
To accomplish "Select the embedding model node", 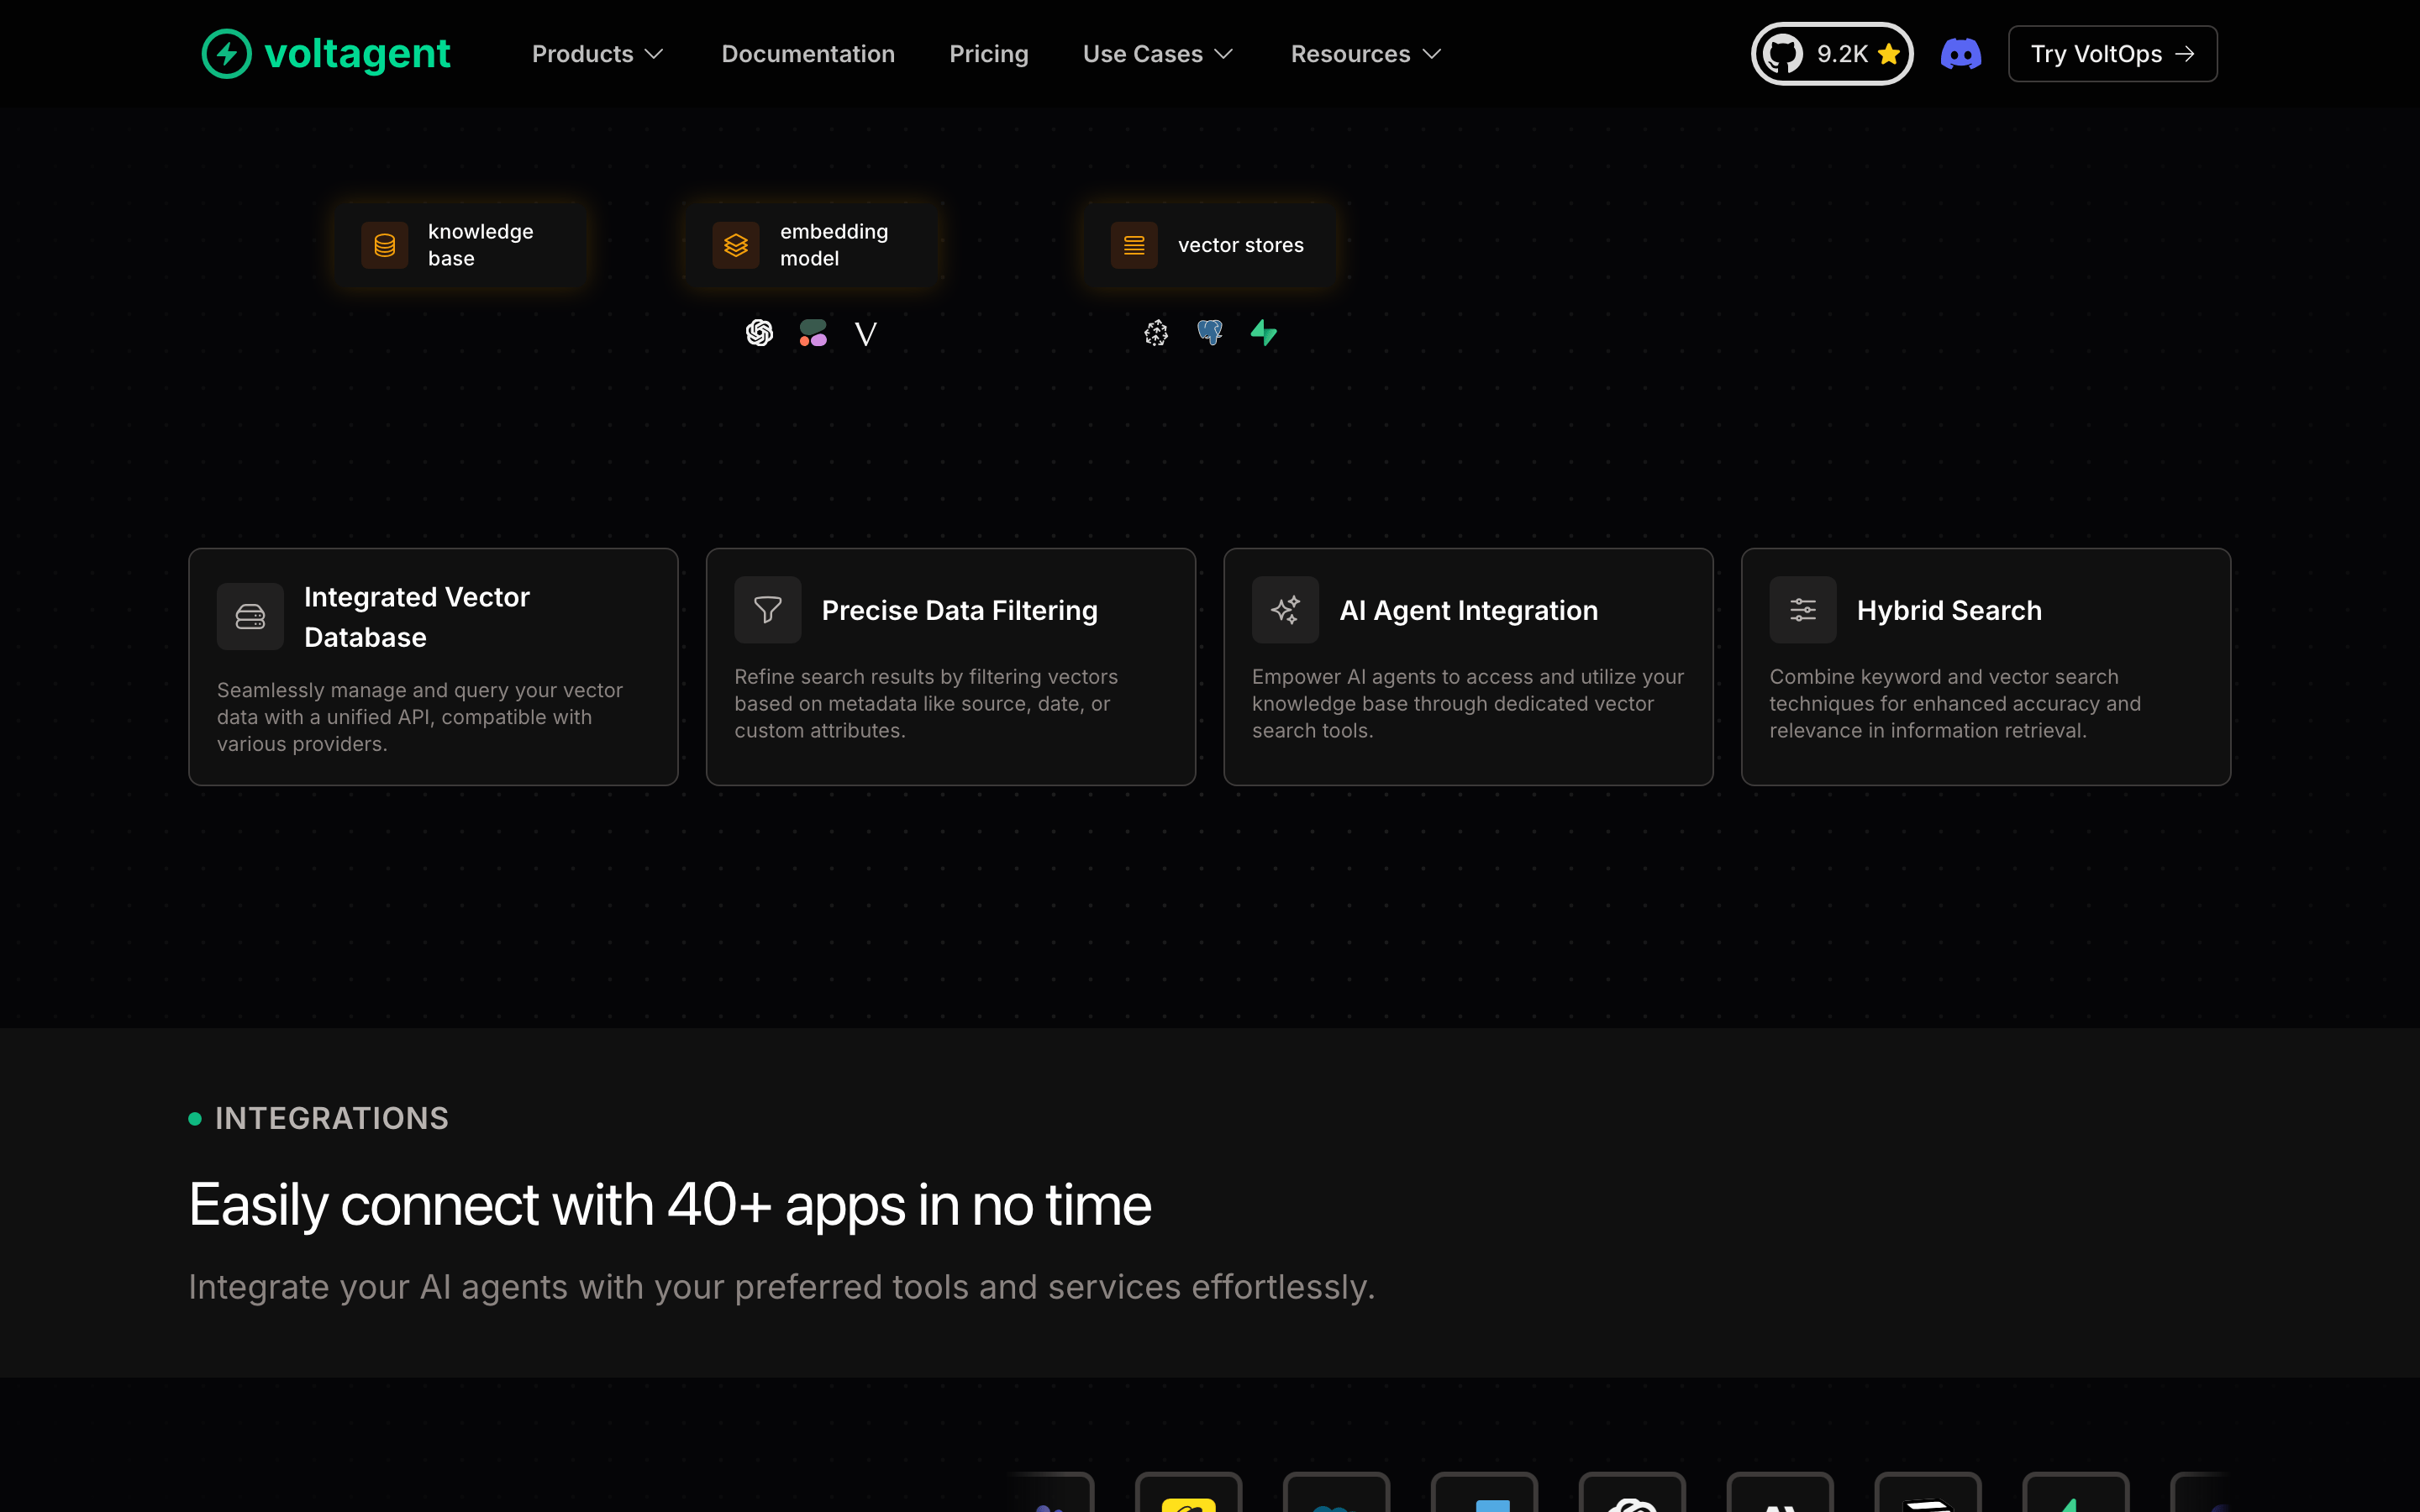I will (x=812, y=245).
